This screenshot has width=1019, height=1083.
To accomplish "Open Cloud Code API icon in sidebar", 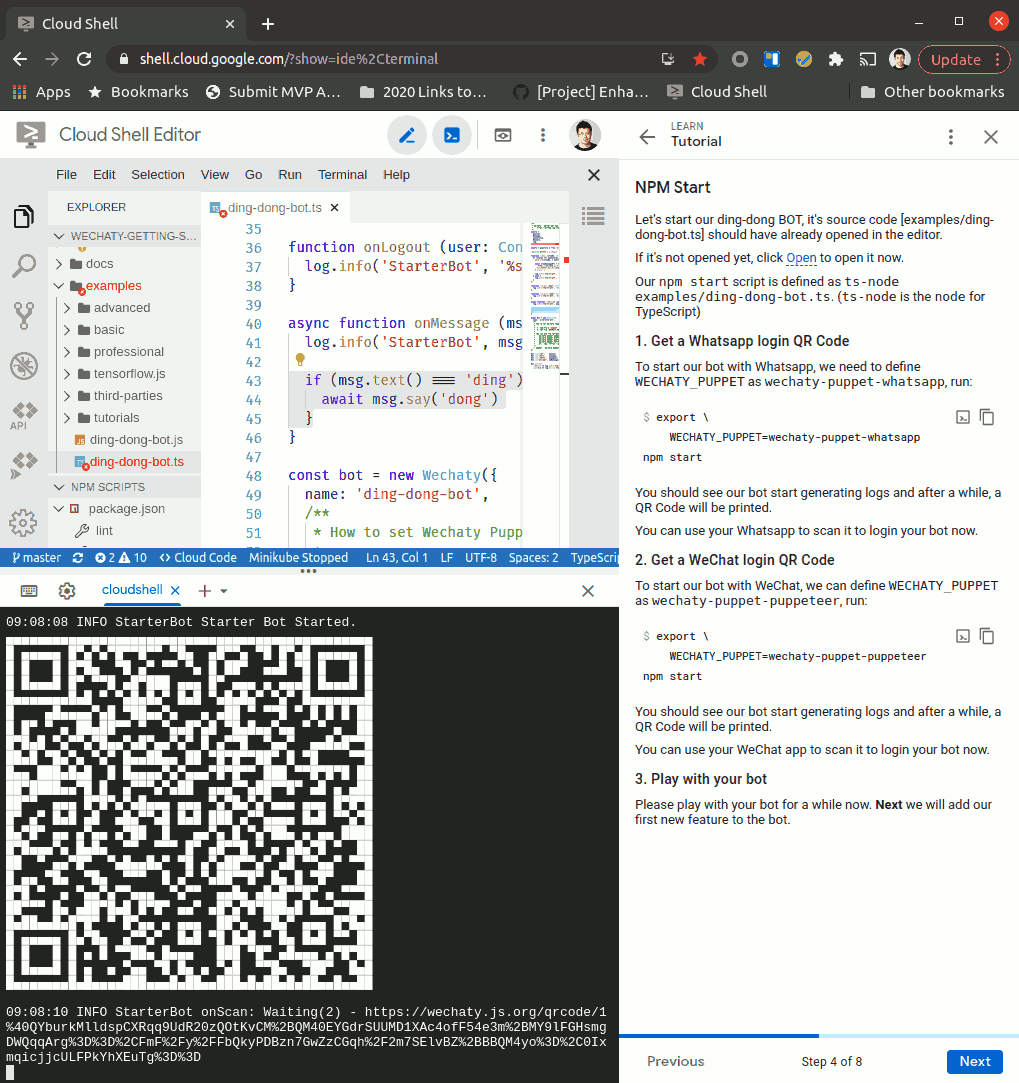I will (x=23, y=416).
